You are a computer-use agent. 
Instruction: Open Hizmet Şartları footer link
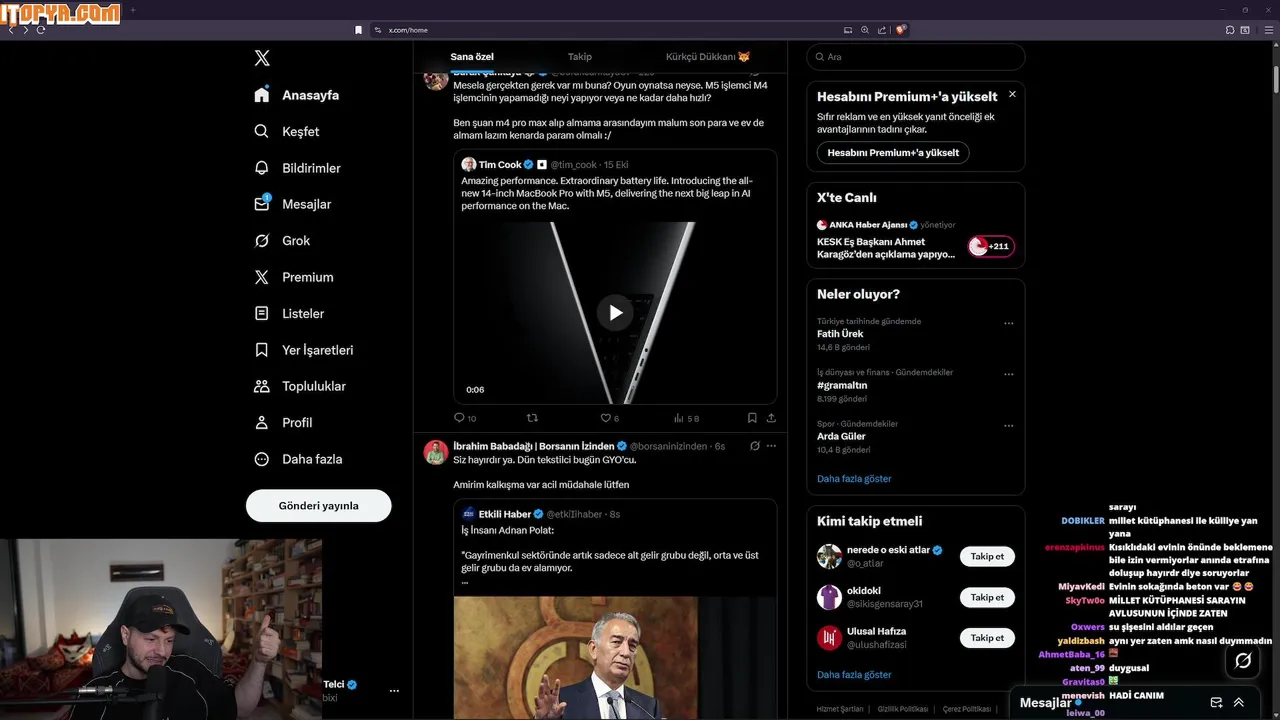(x=840, y=709)
